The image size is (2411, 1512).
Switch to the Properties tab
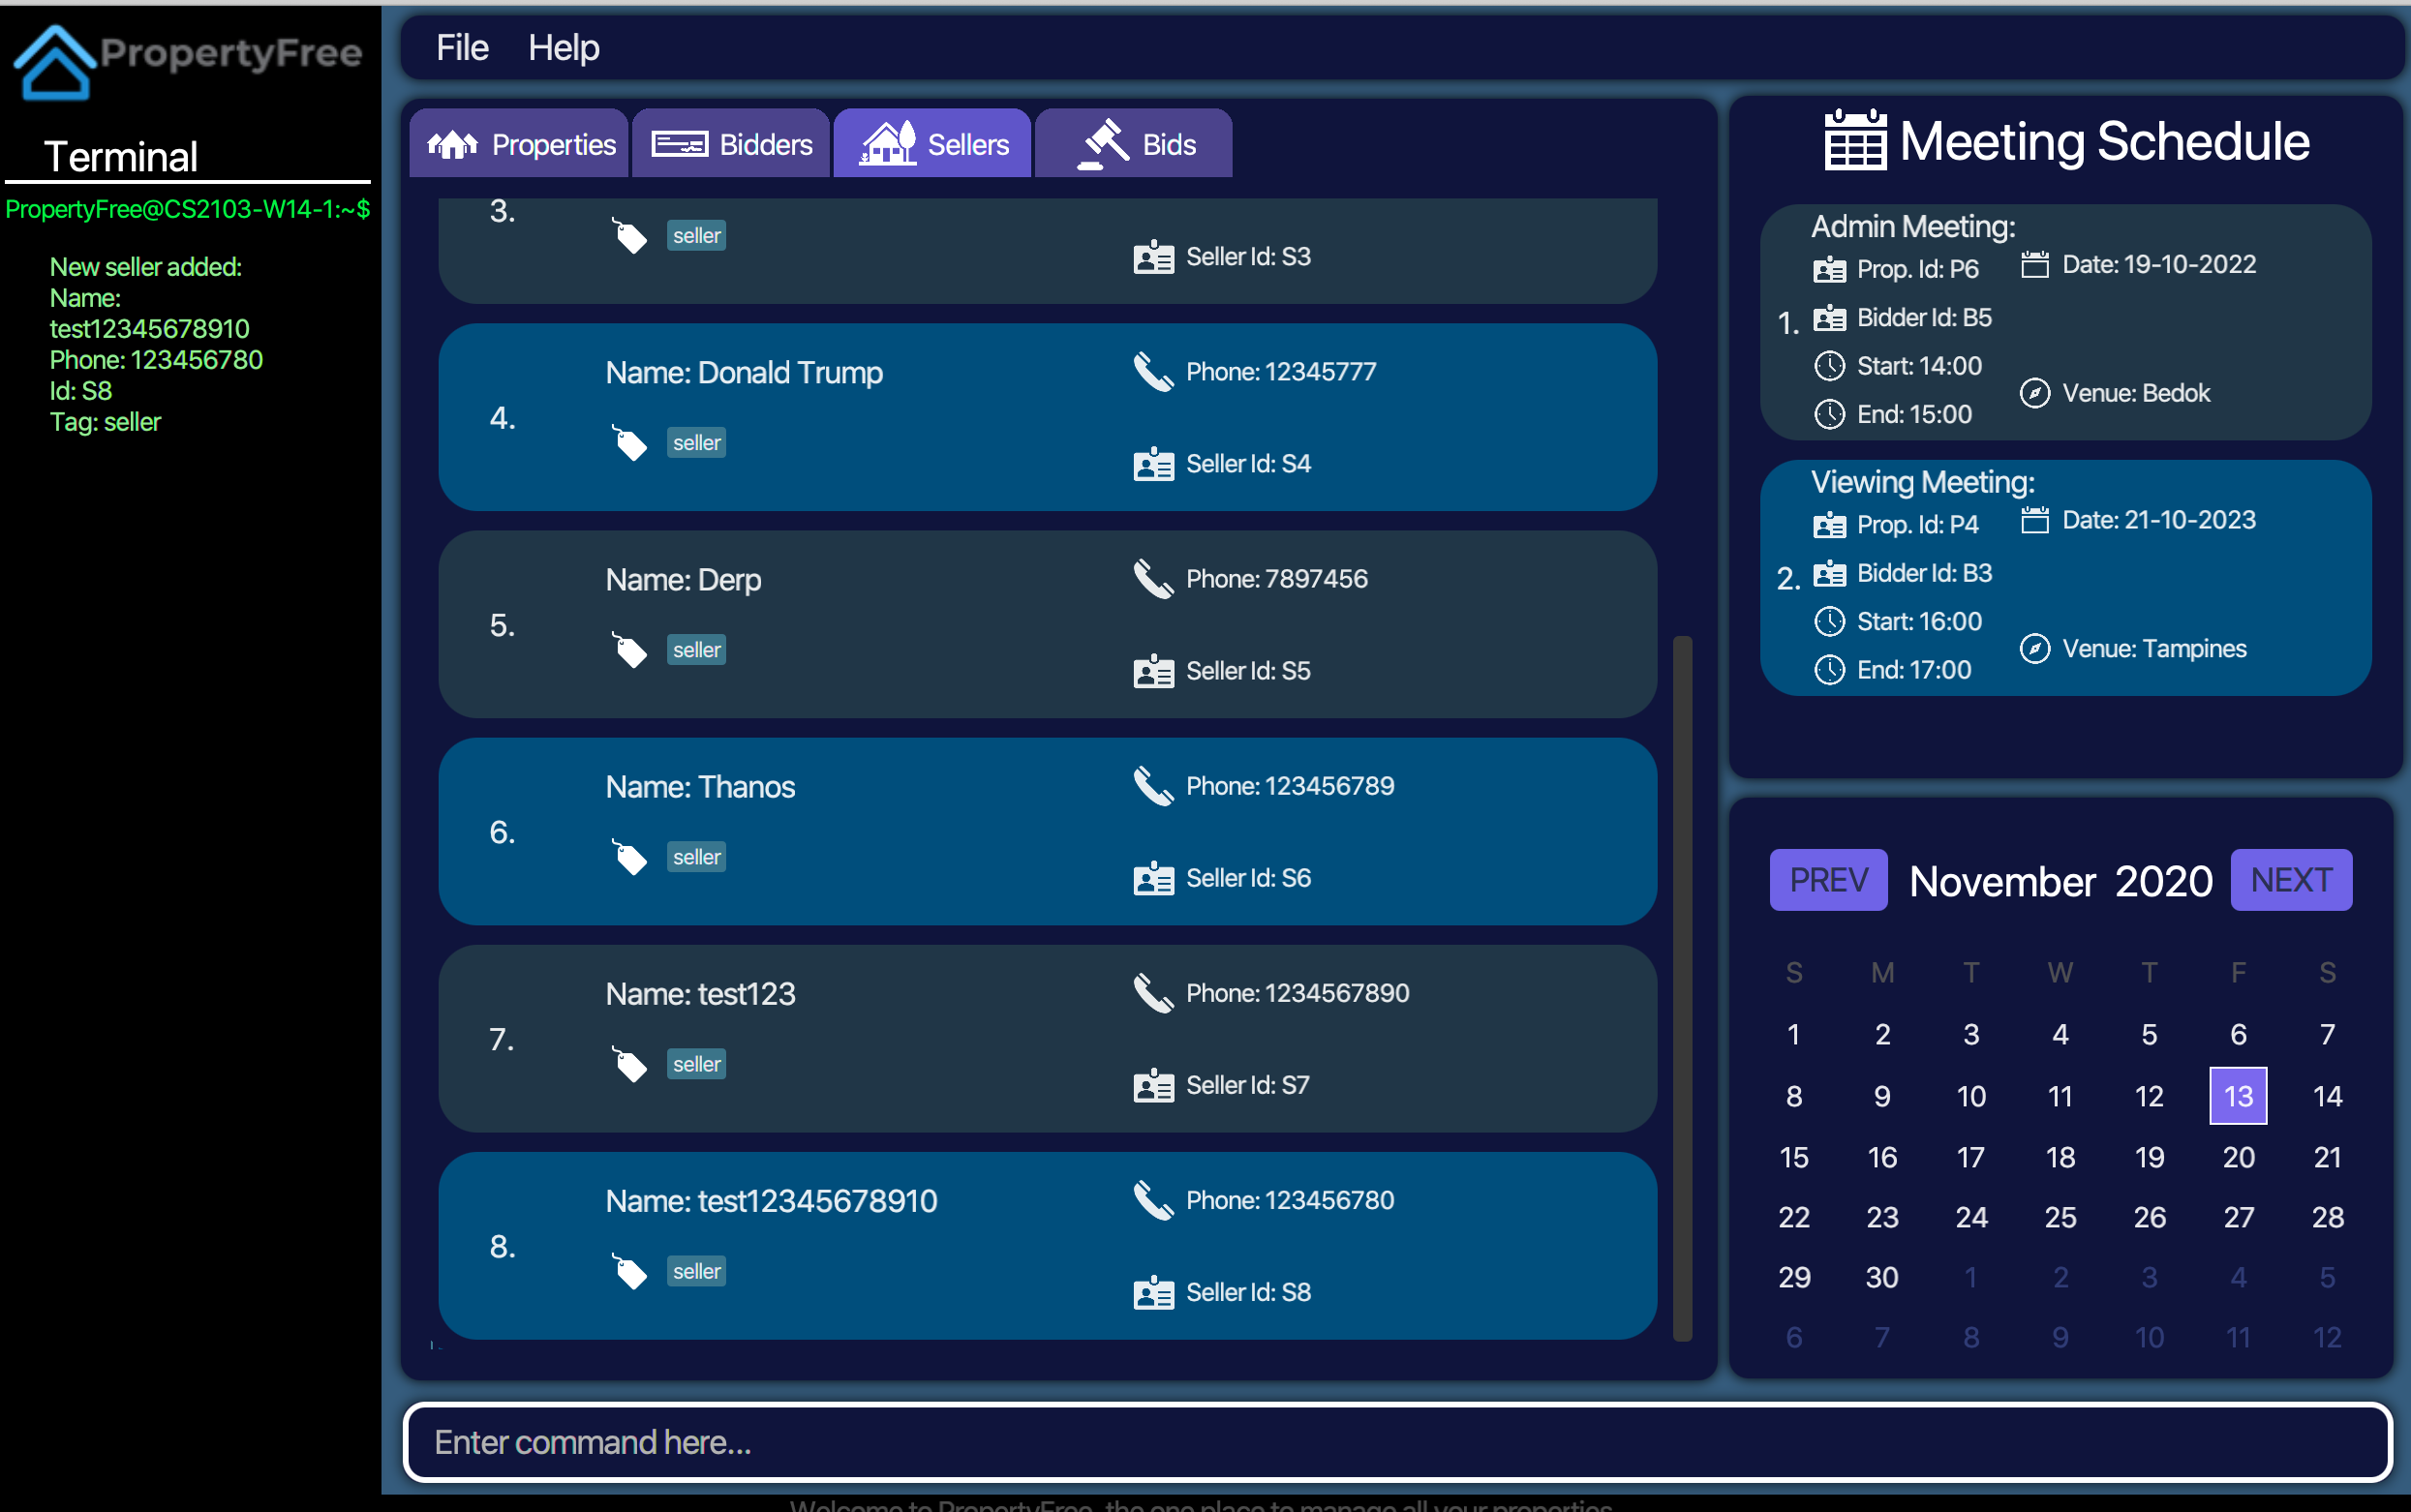point(520,145)
